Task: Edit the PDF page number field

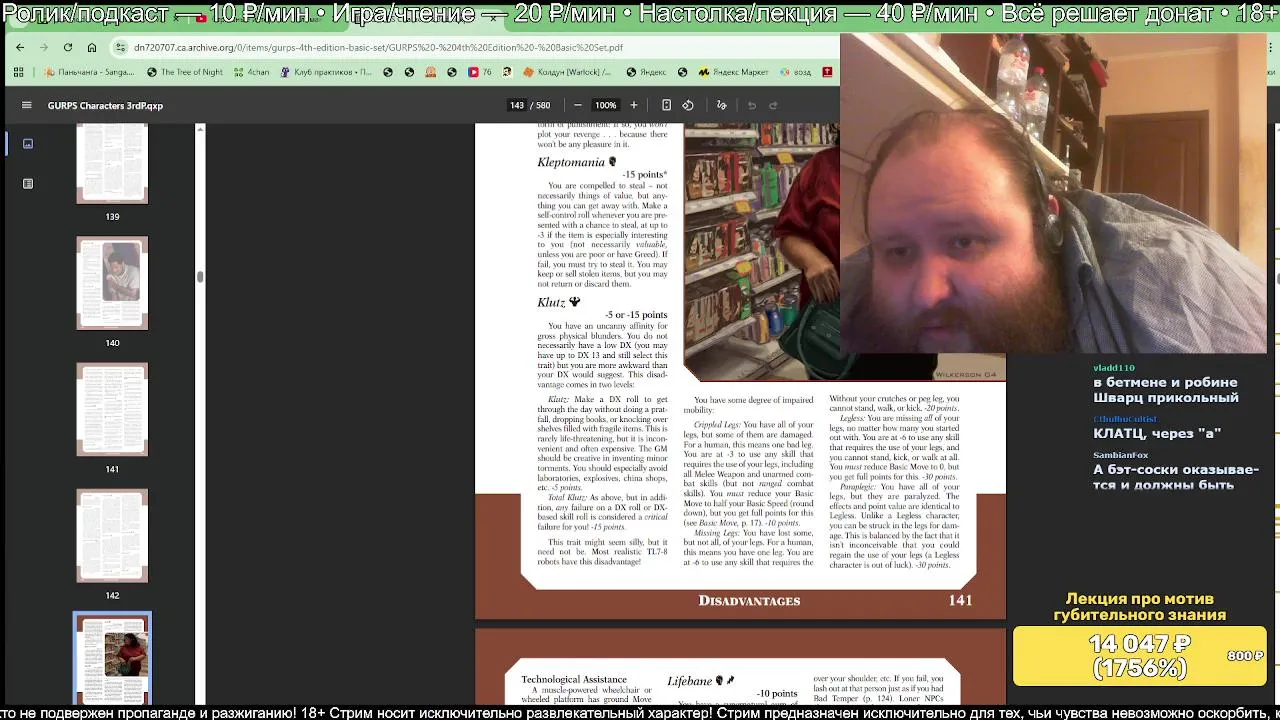Action: pos(517,105)
